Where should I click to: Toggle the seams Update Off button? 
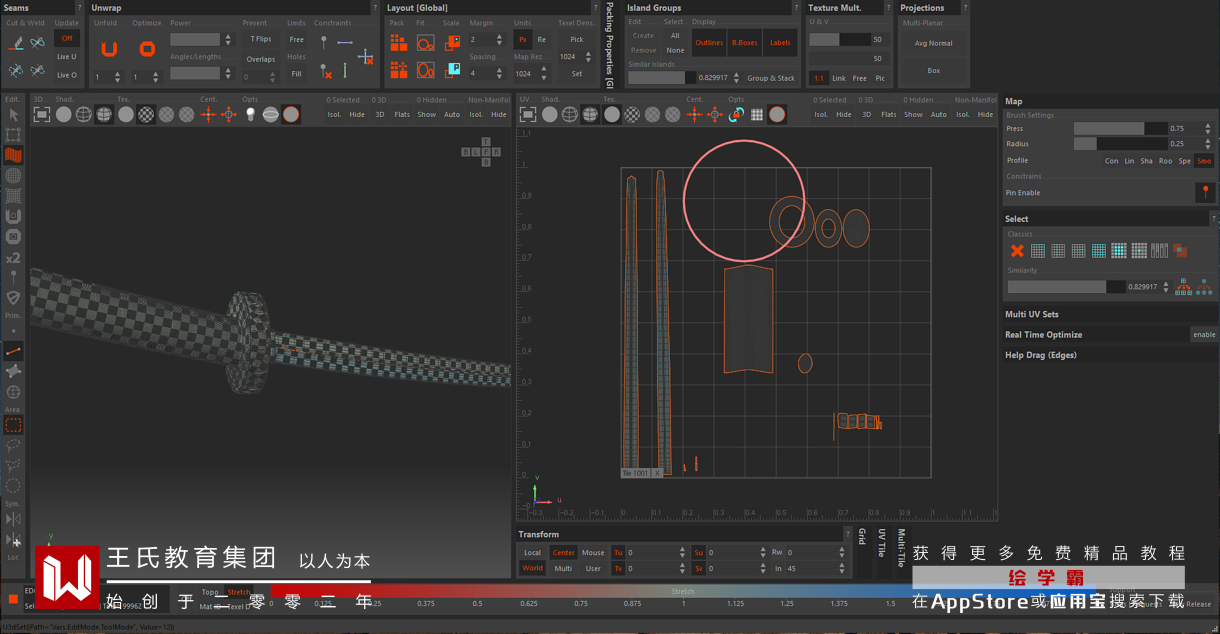pyautogui.click(x=67, y=39)
